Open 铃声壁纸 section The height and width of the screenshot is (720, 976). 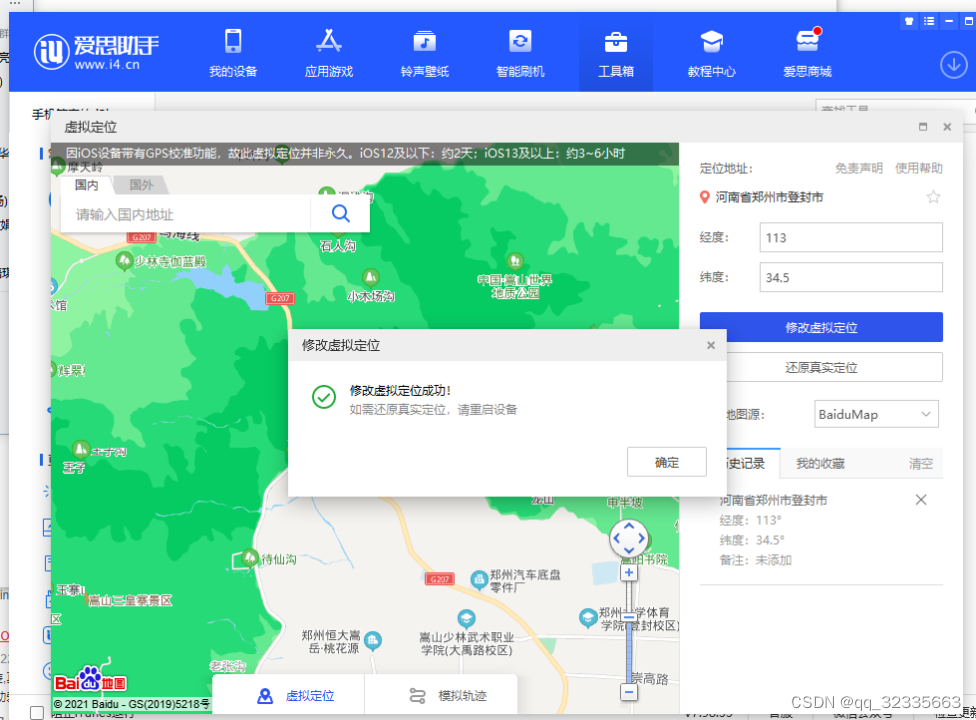[x=425, y=53]
